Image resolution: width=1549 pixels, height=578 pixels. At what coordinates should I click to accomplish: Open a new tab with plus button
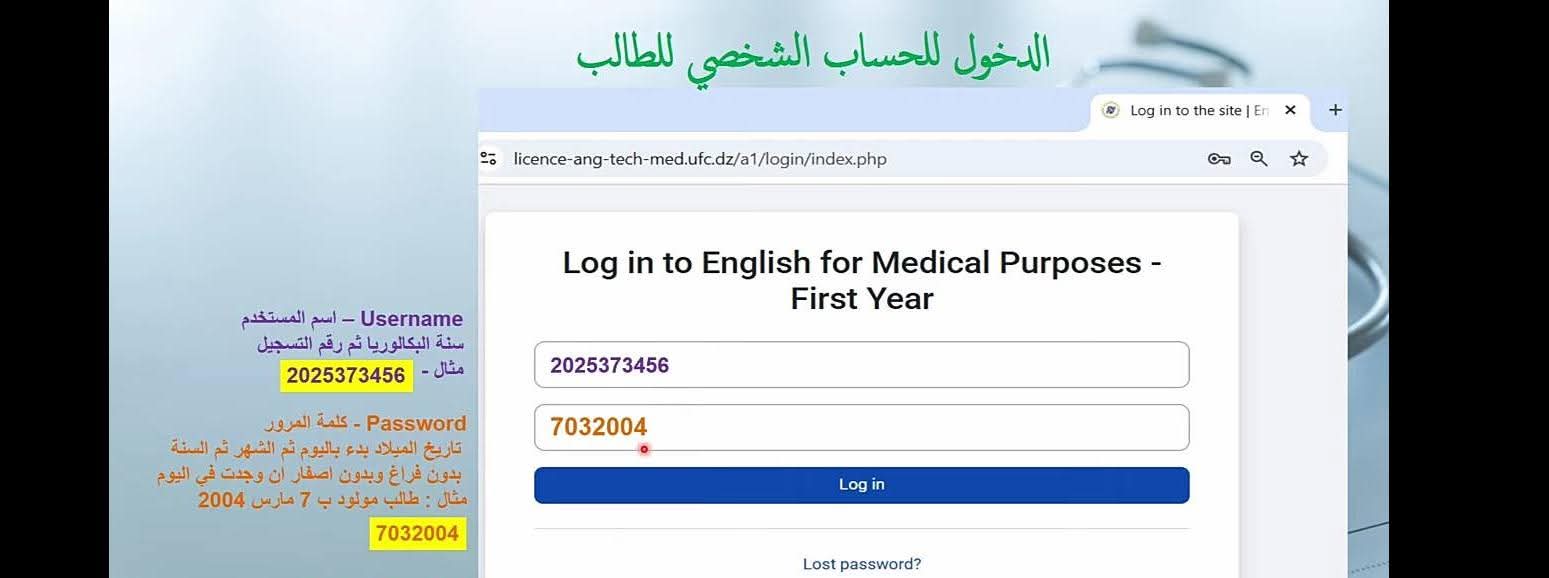tap(1335, 110)
